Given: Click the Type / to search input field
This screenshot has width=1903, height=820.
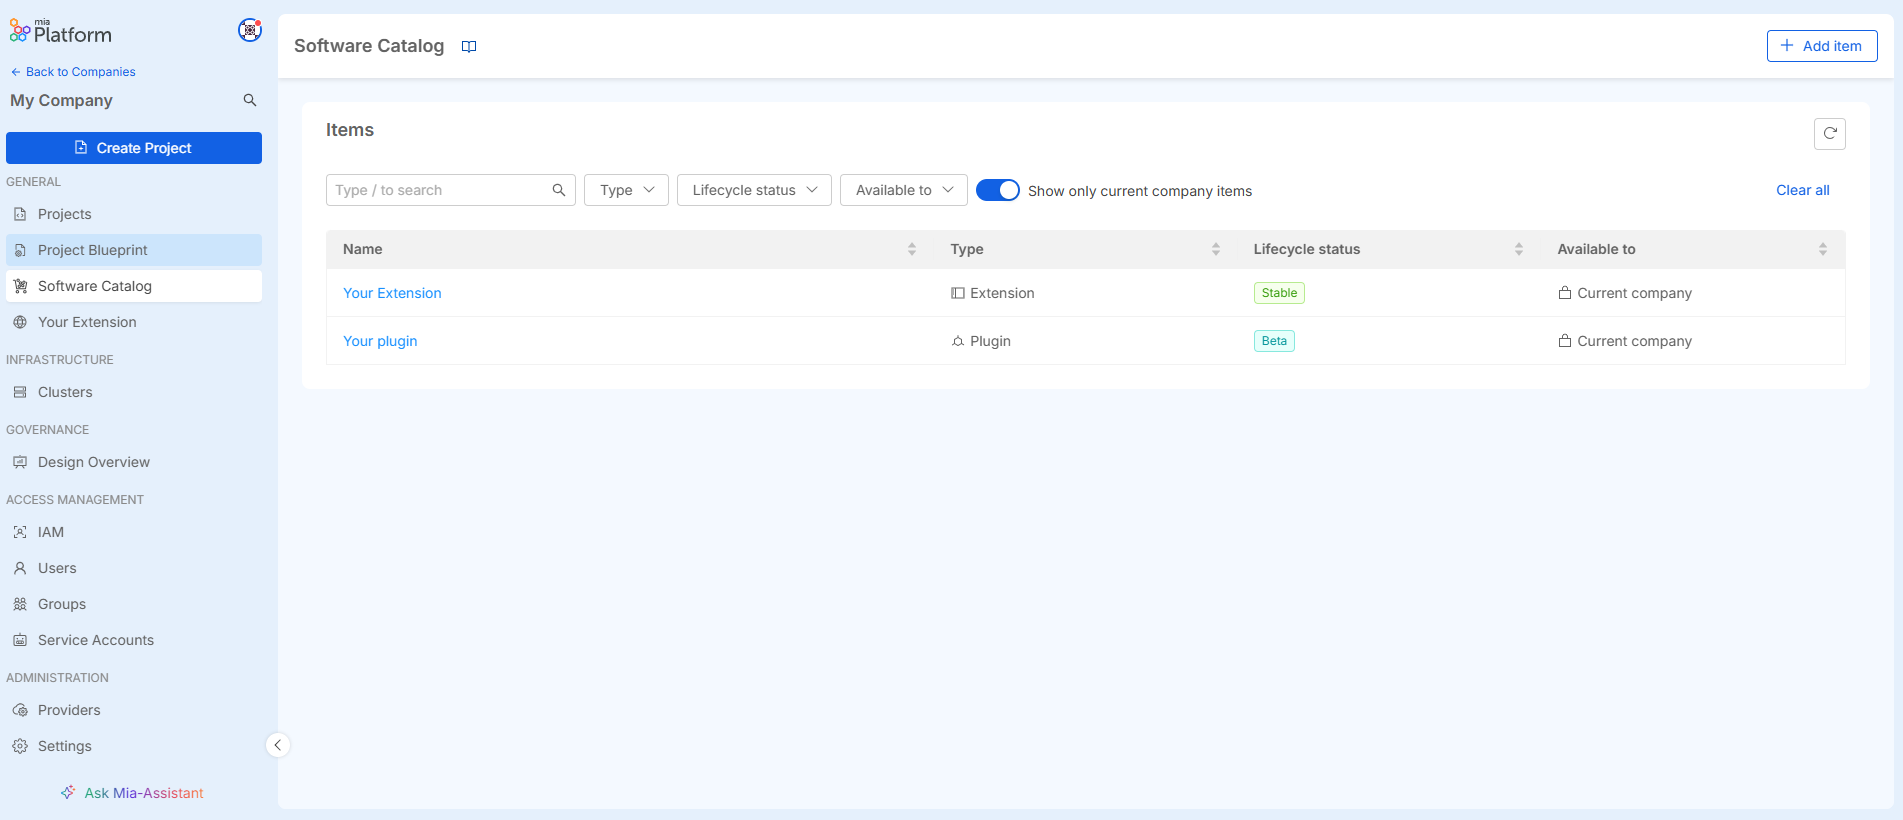Looking at the screenshot, I should click(x=438, y=190).
